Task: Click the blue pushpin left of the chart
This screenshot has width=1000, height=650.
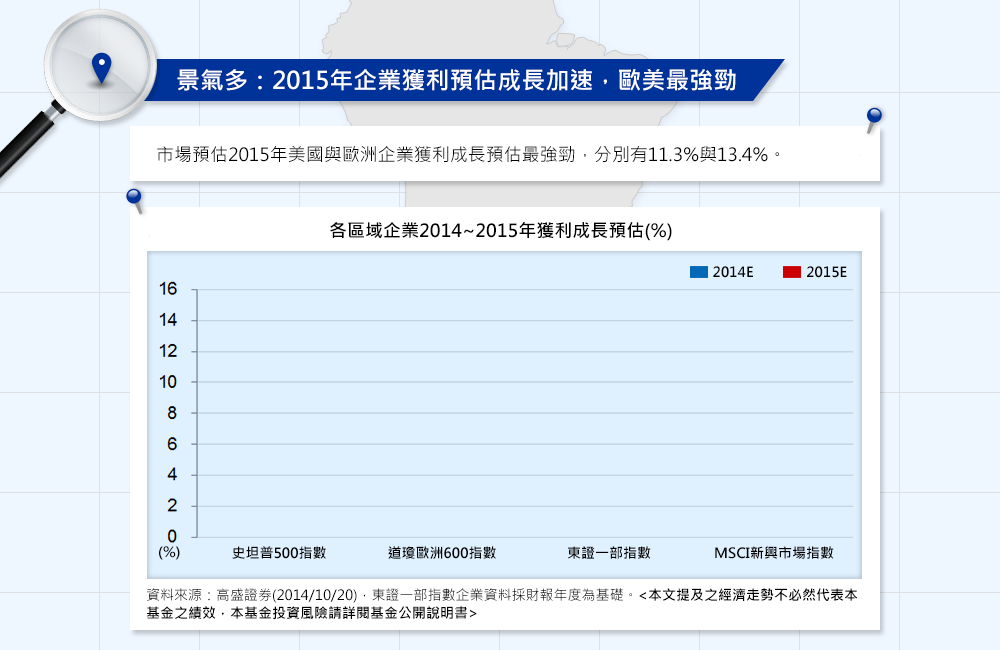Action: 134,198
